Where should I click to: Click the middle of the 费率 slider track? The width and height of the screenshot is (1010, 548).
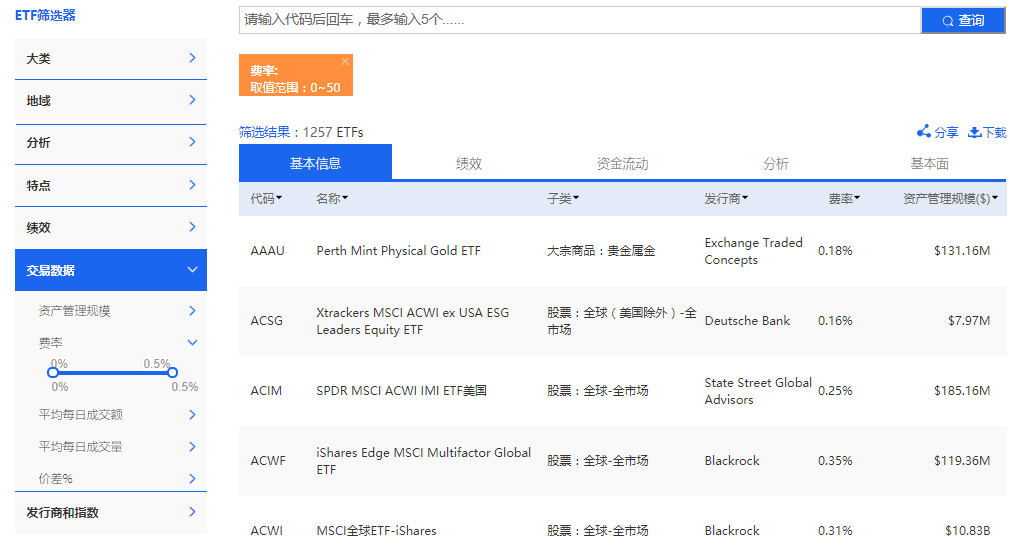tap(112, 372)
